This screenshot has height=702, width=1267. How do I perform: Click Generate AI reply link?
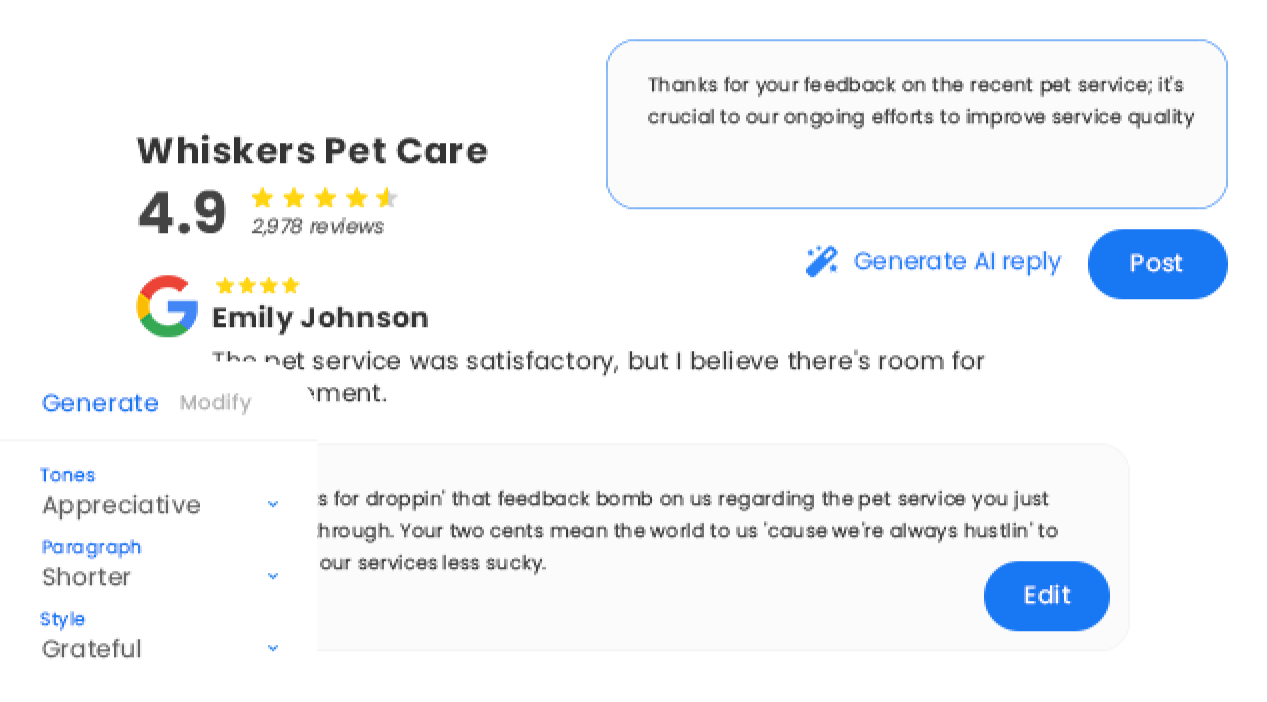(x=957, y=262)
